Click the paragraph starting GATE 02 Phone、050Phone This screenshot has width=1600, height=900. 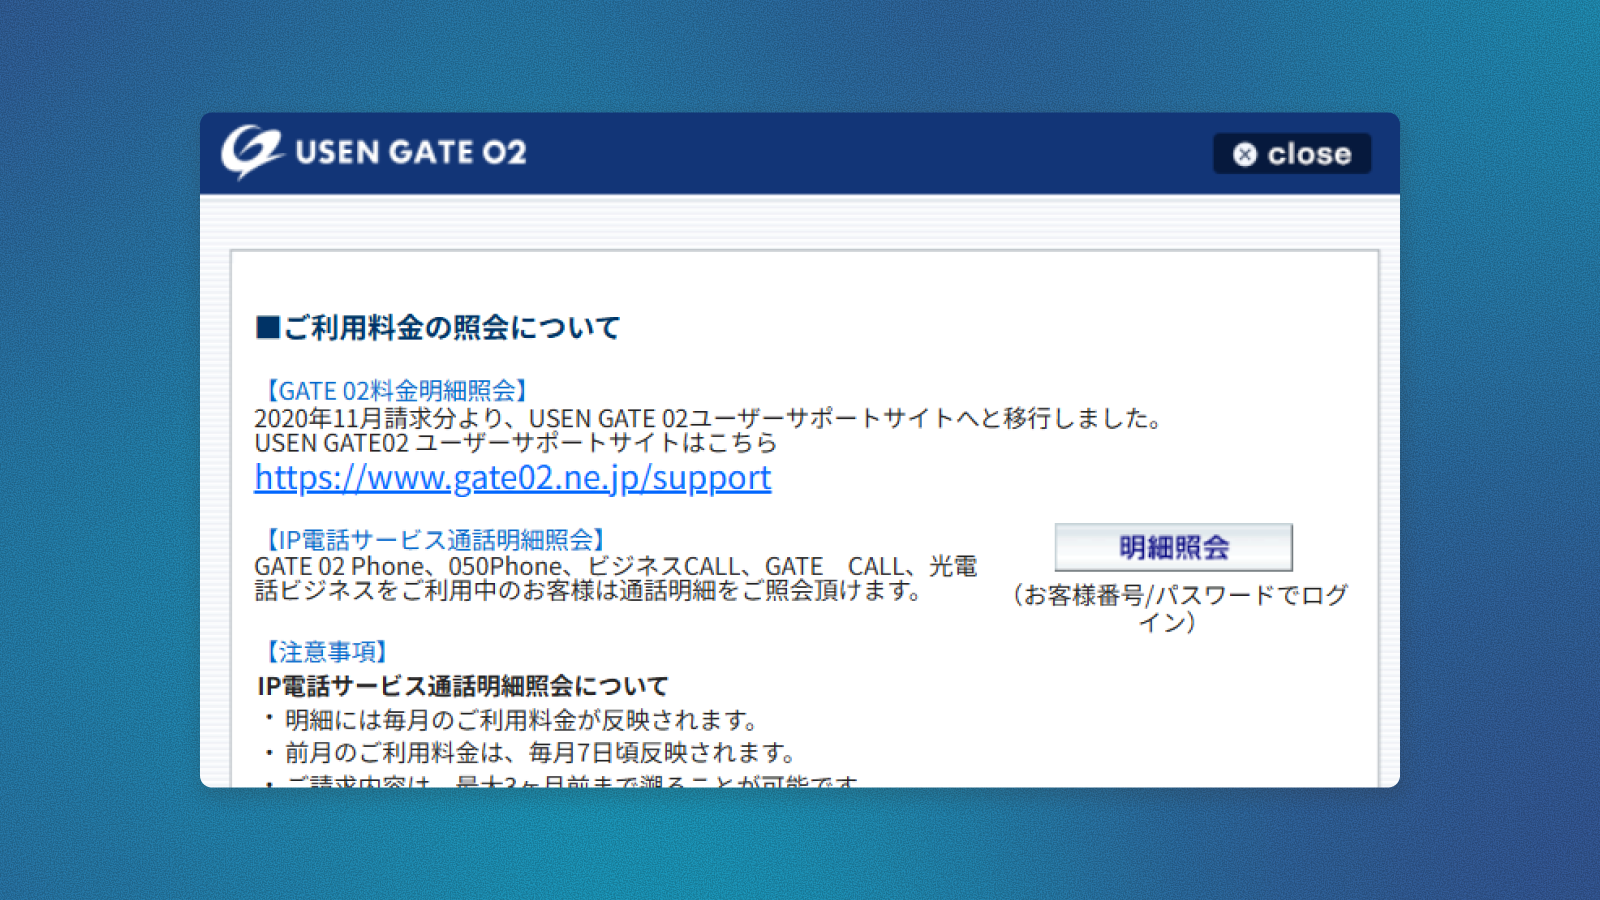(616, 578)
